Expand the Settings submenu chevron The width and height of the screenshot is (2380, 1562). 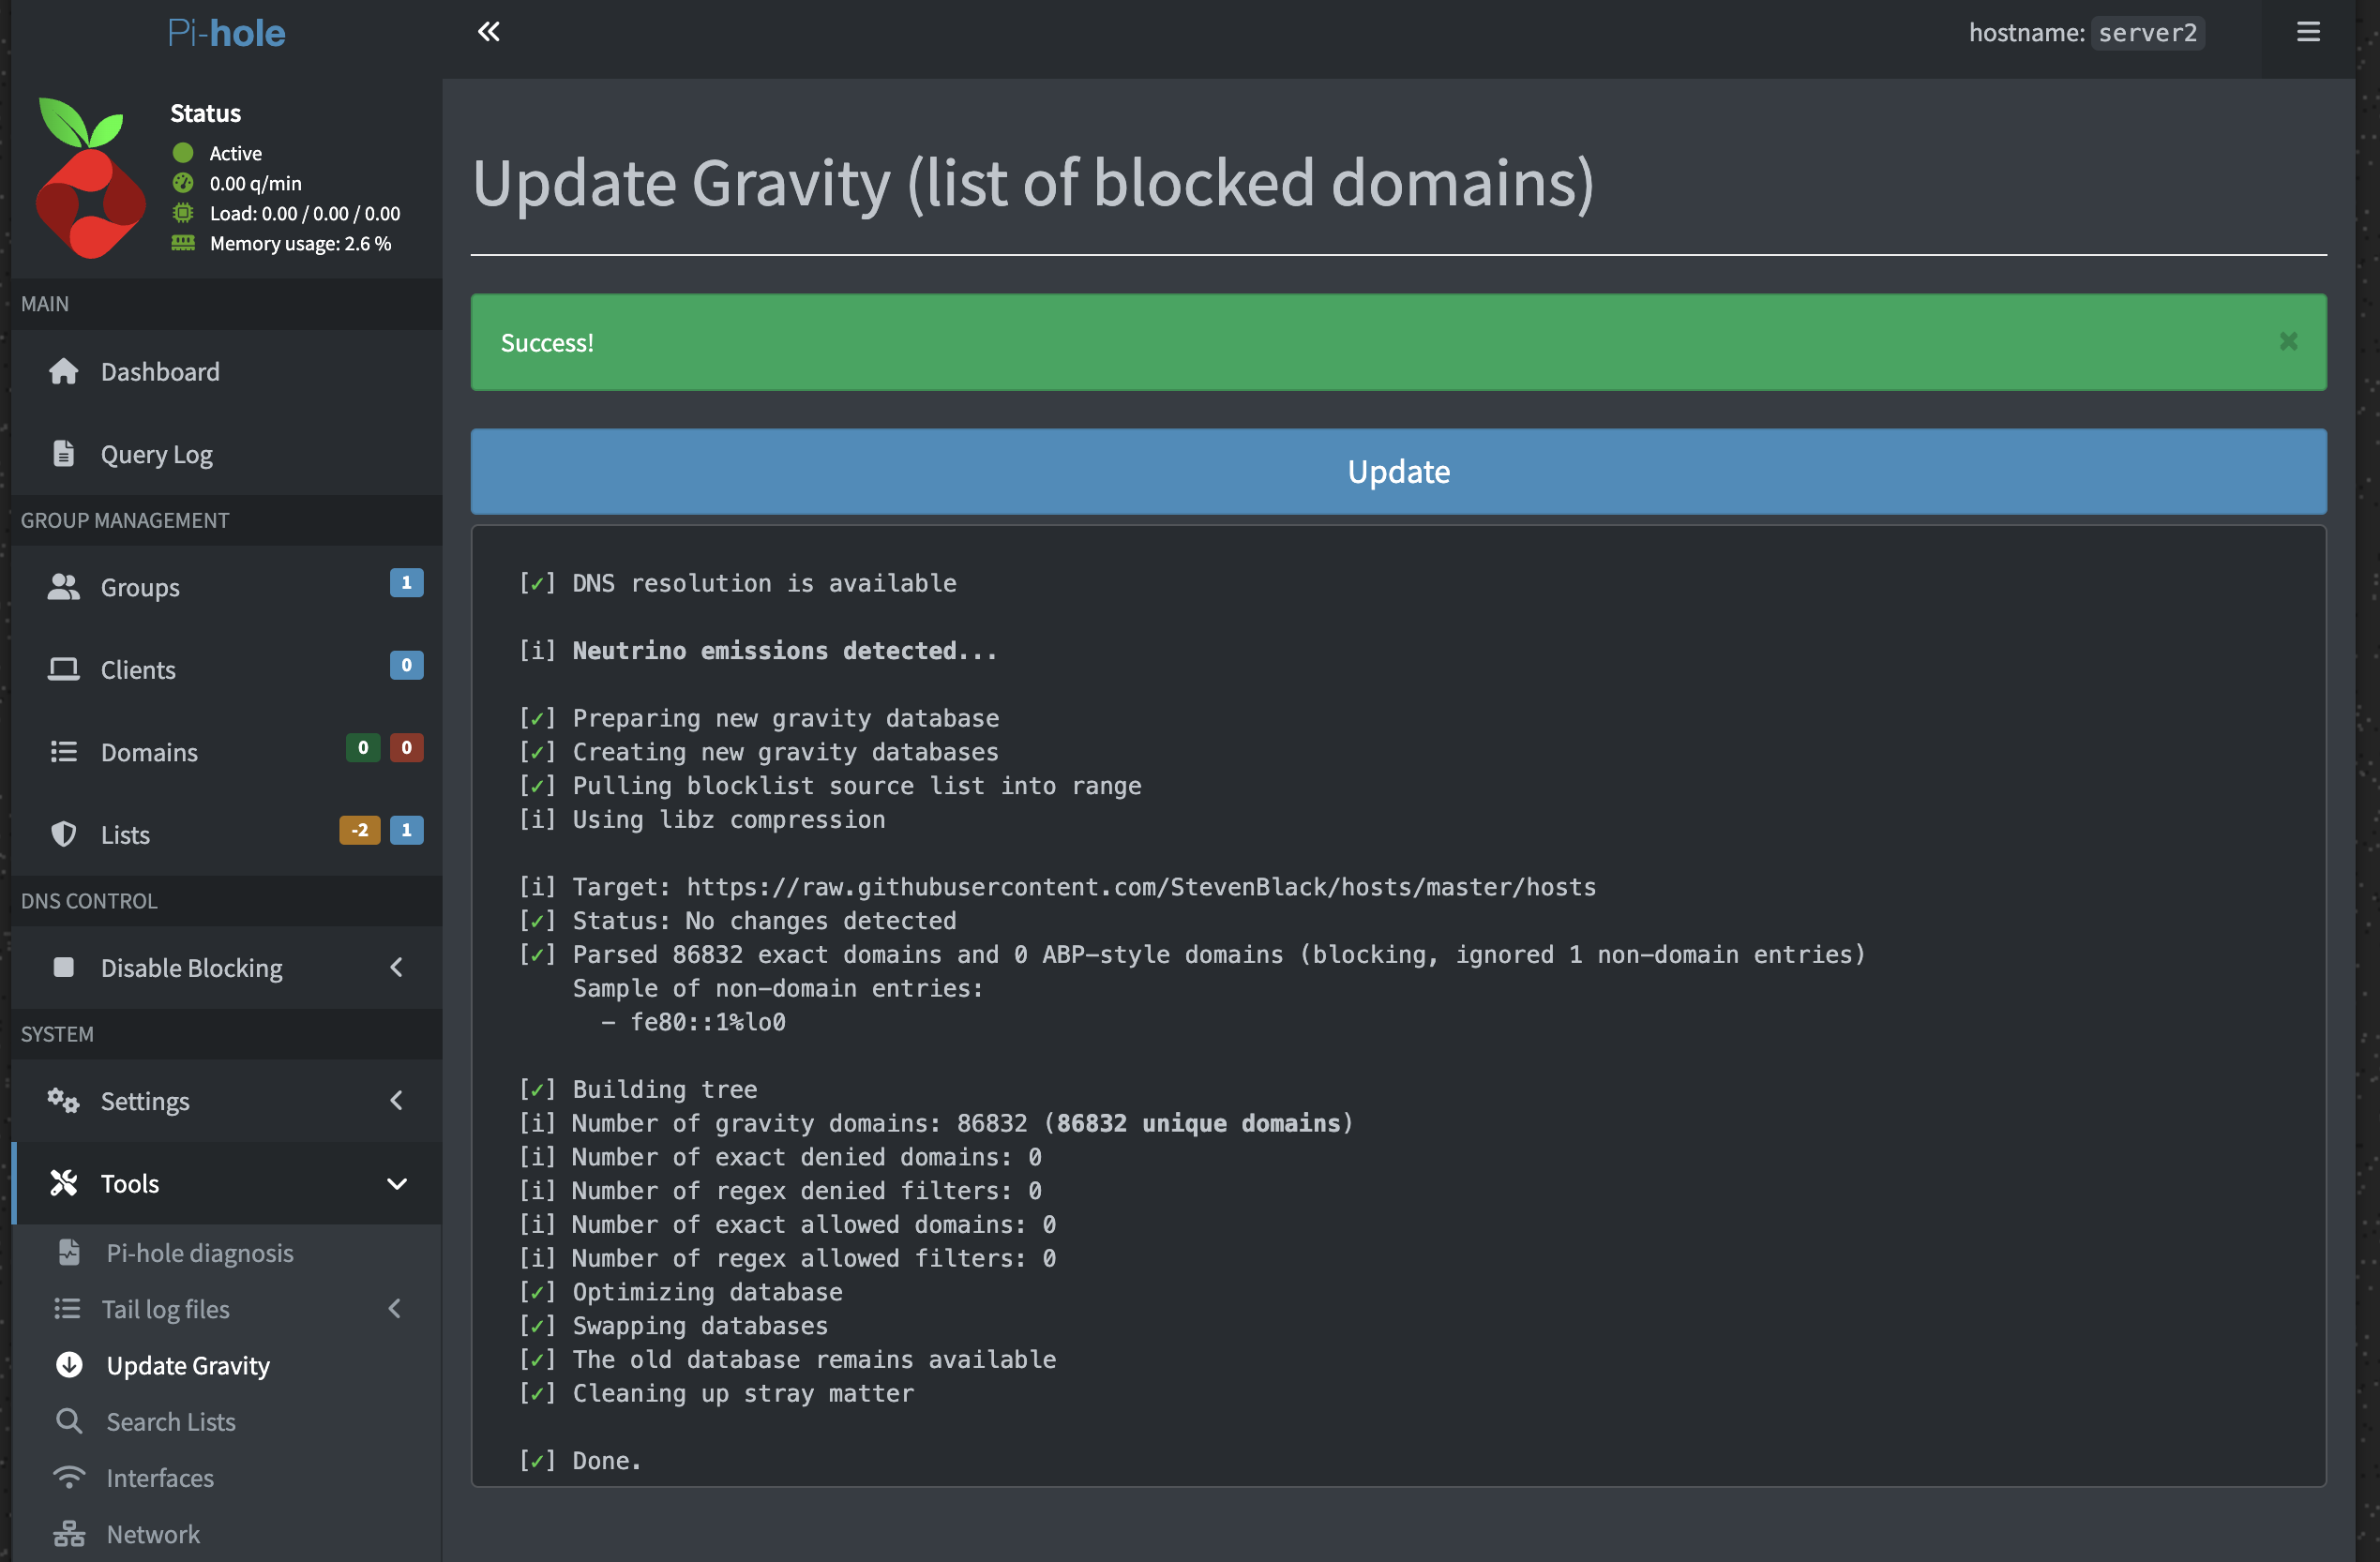click(396, 1100)
